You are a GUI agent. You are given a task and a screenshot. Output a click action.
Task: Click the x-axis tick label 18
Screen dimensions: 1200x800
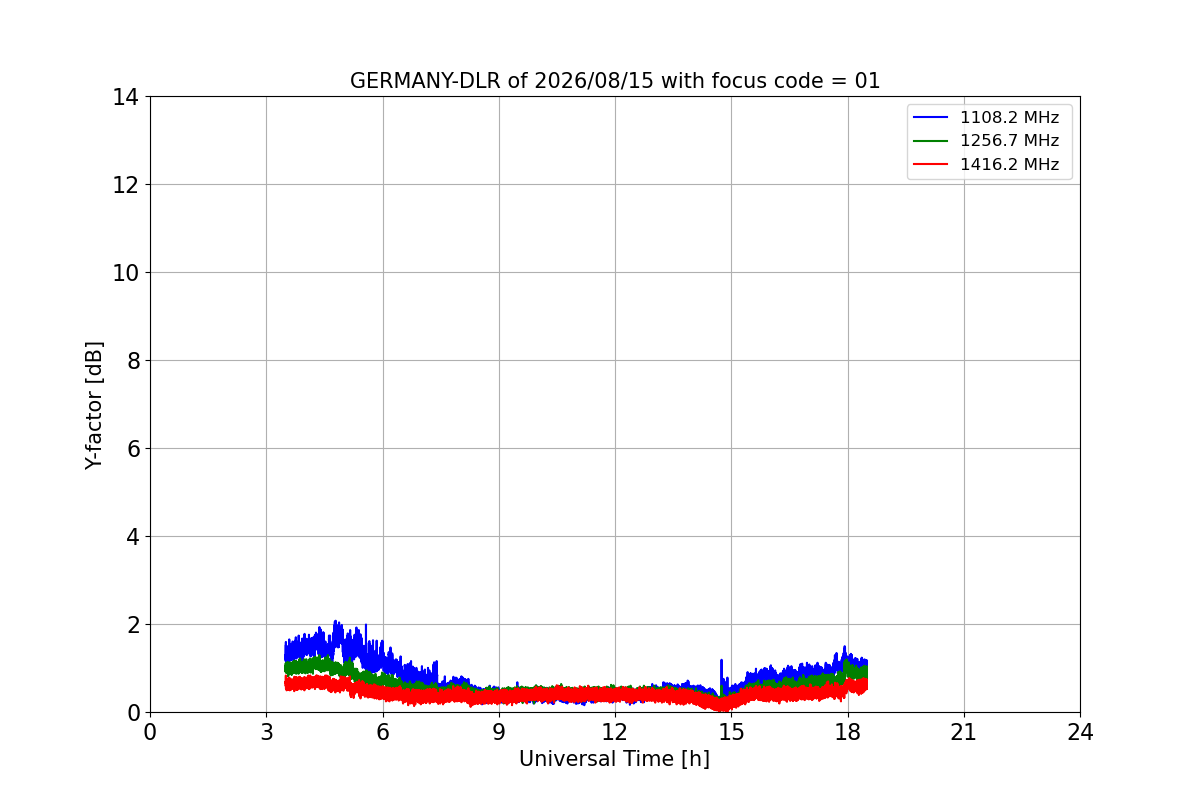coord(847,732)
